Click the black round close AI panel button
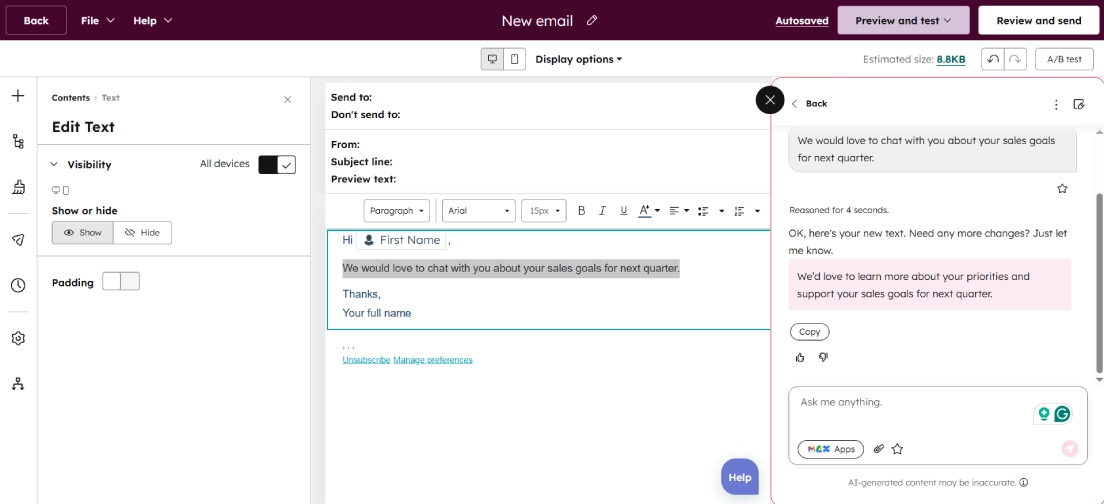 (770, 100)
